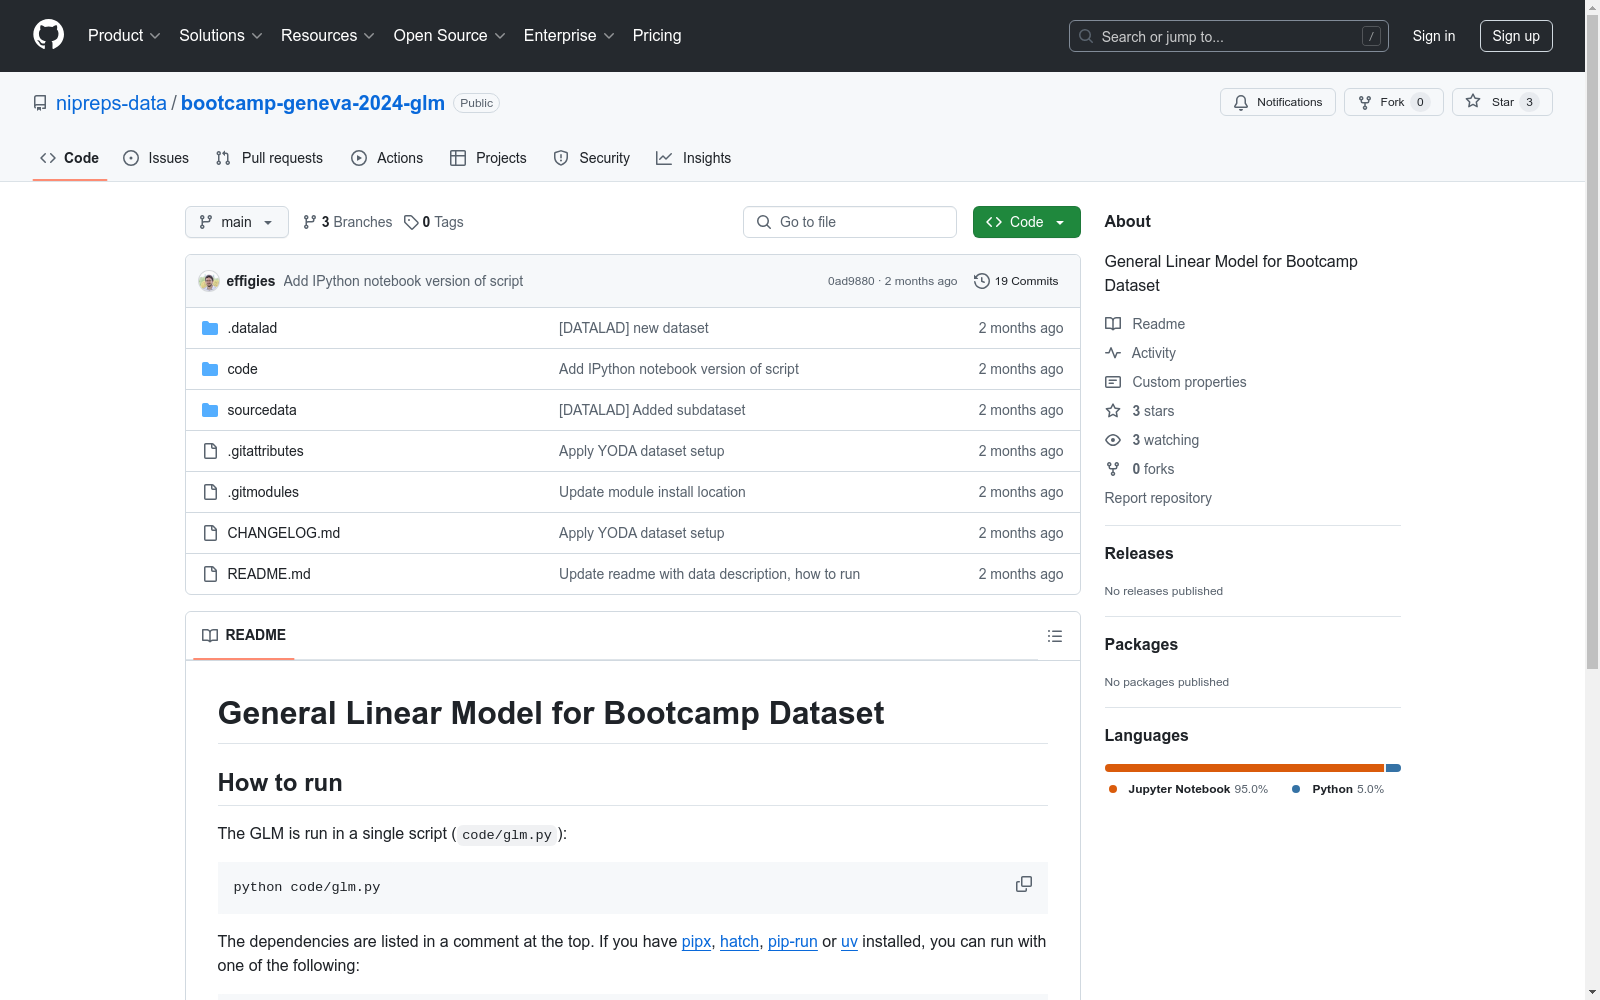Open the green Code dropdown
Viewport: 1600px width, 1000px height.
pyautogui.click(x=1026, y=222)
